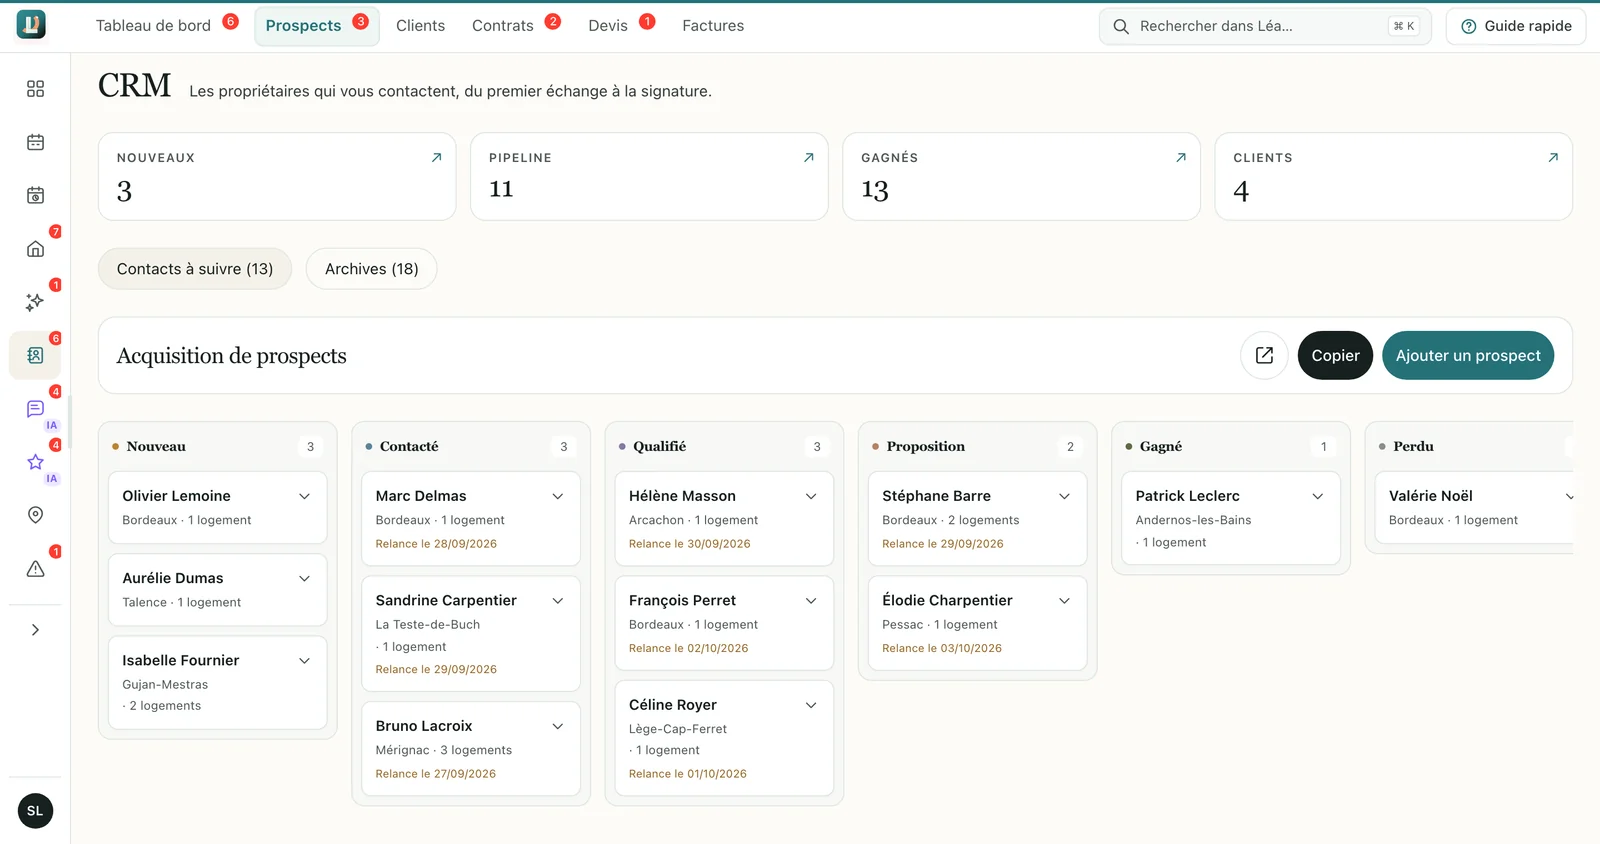Open Nouveaux card arrow icon
Viewport: 1600px width, 844px height.
(436, 158)
